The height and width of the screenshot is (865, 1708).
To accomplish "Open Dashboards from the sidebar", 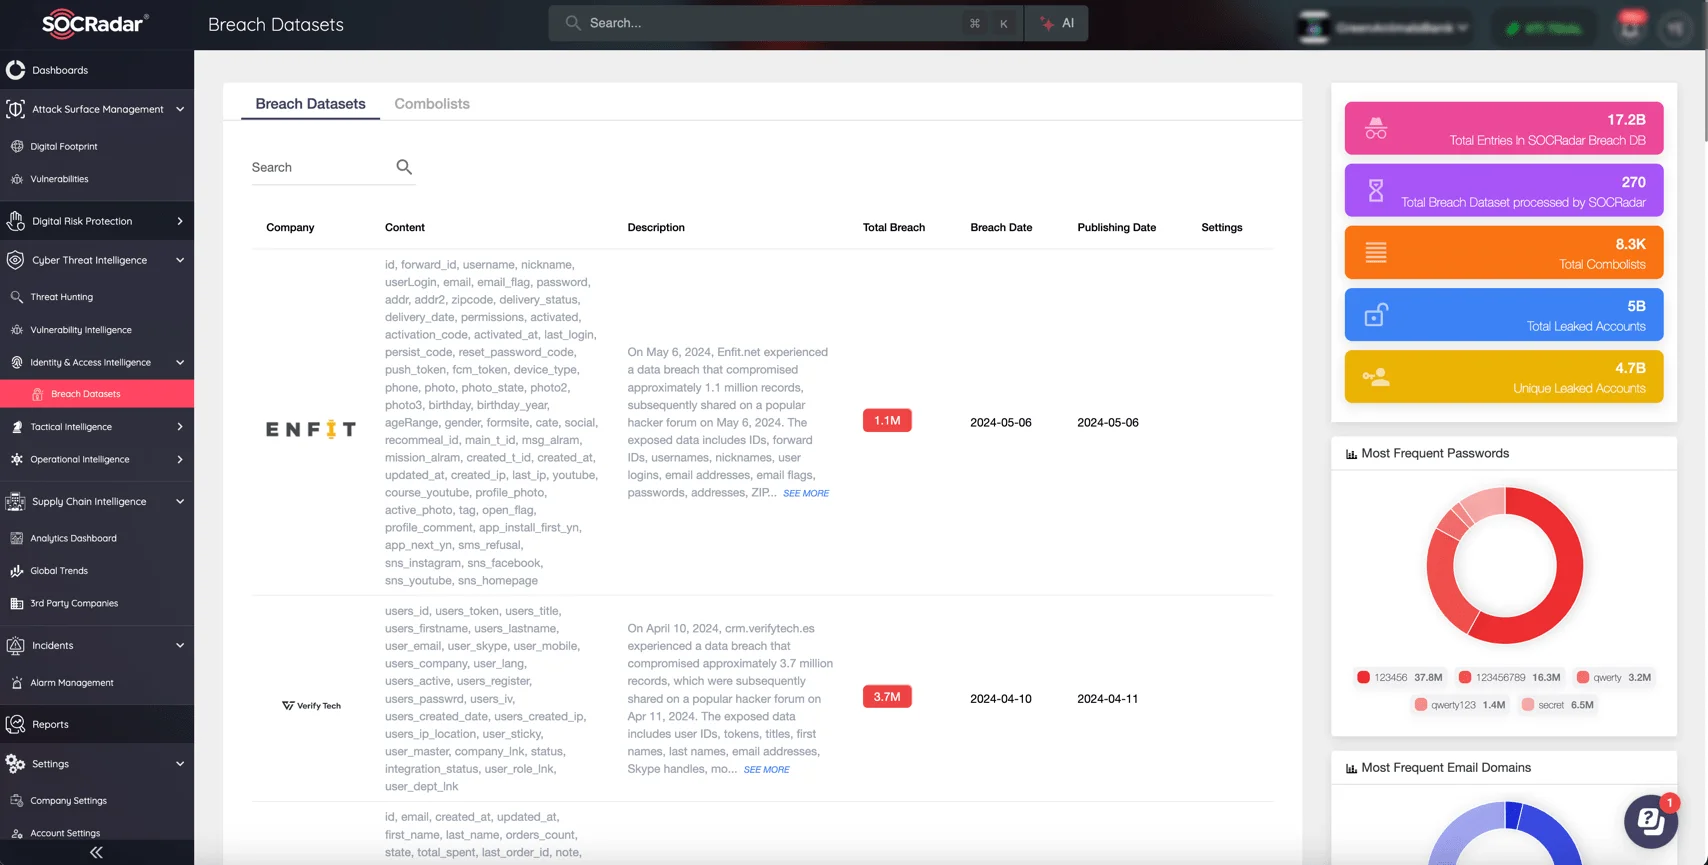I will pos(60,70).
